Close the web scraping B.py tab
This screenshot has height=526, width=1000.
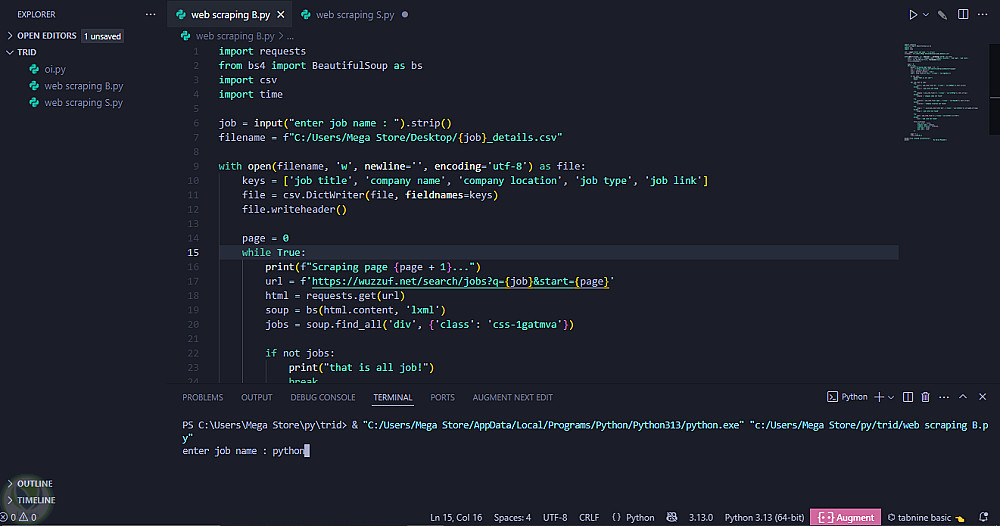281,15
